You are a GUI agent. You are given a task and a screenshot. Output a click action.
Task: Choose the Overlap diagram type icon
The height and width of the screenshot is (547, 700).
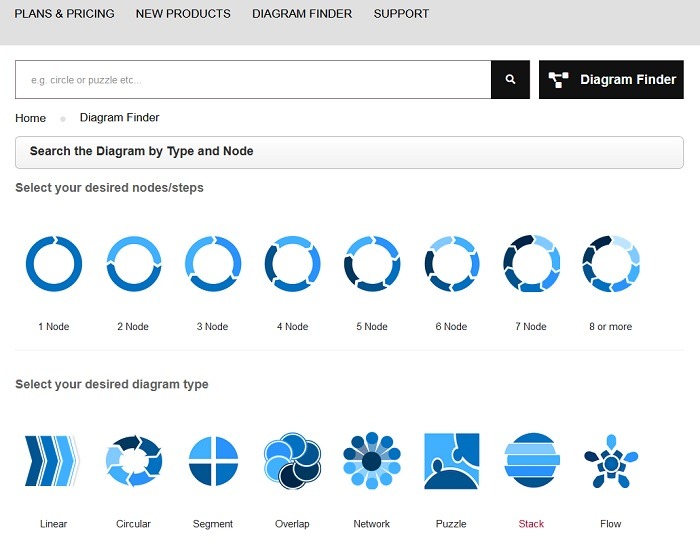tap(292, 461)
